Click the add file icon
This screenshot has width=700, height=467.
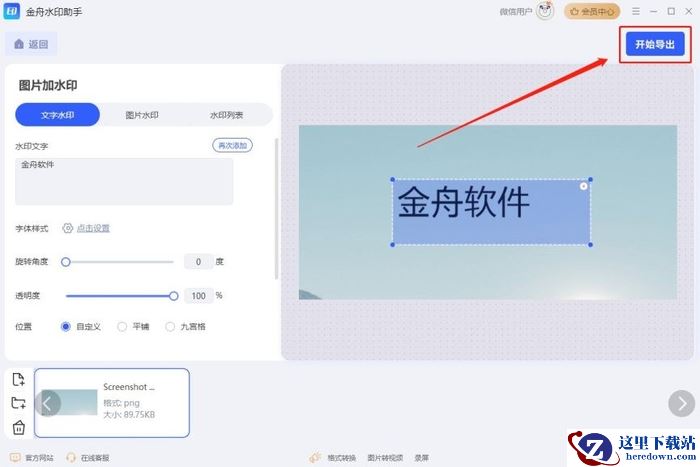(18, 379)
